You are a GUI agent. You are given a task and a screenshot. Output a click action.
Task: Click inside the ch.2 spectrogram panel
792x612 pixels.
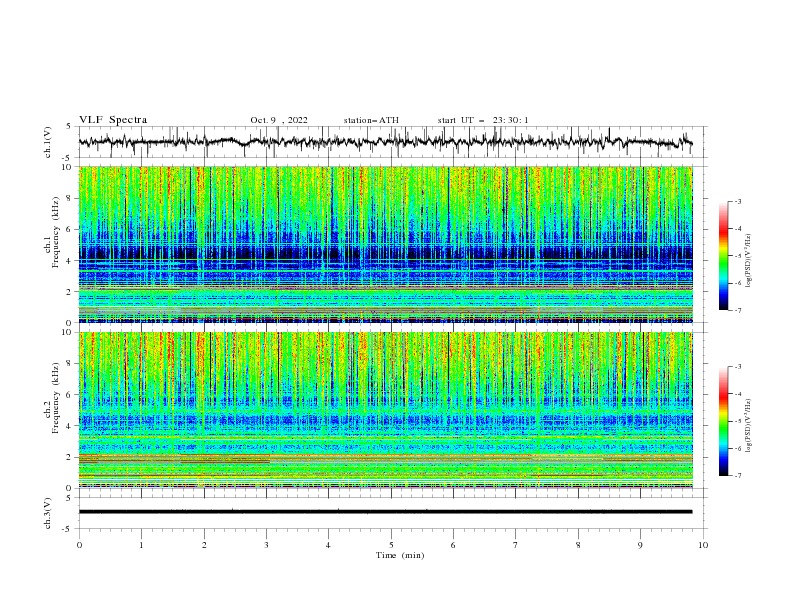pyautogui.click(x=386, y=410)
